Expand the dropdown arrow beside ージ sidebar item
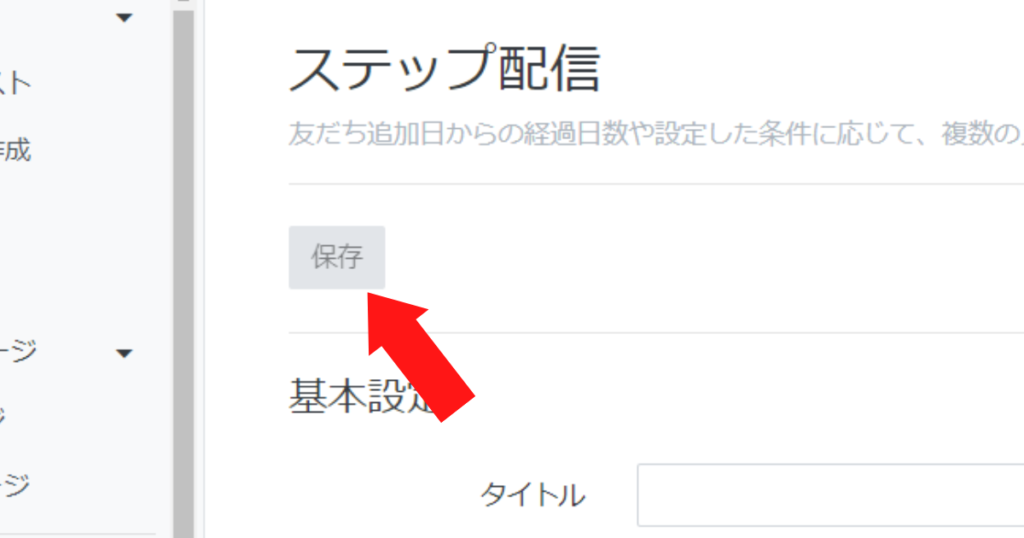The height and width of the screenshot is (538, 1024). (124, 354)
